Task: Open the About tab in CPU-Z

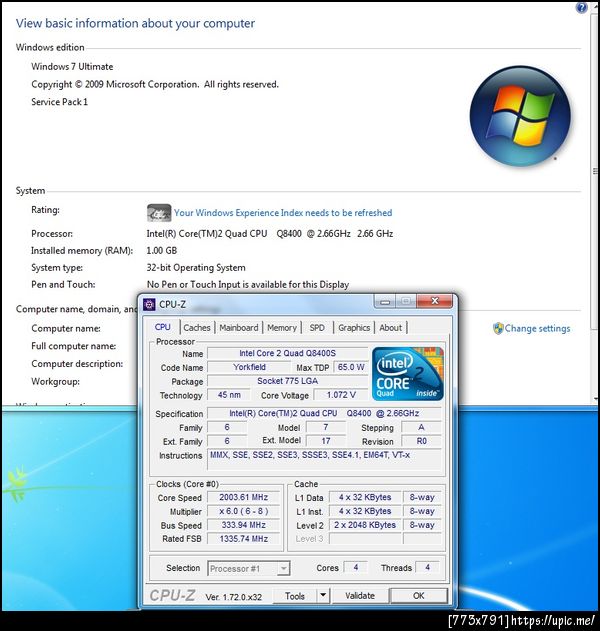Action: (x=390, y=328)
